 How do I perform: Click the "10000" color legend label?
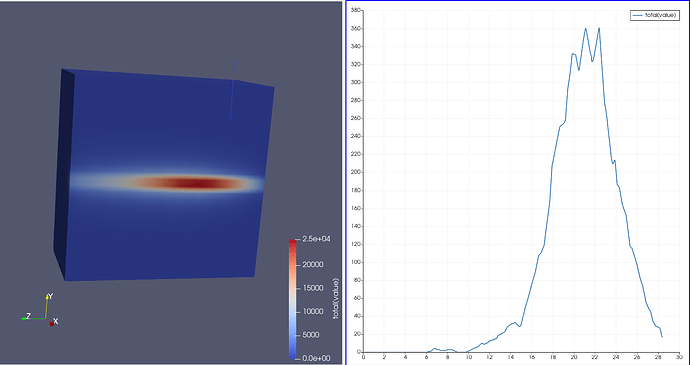[x=313, y=312]
